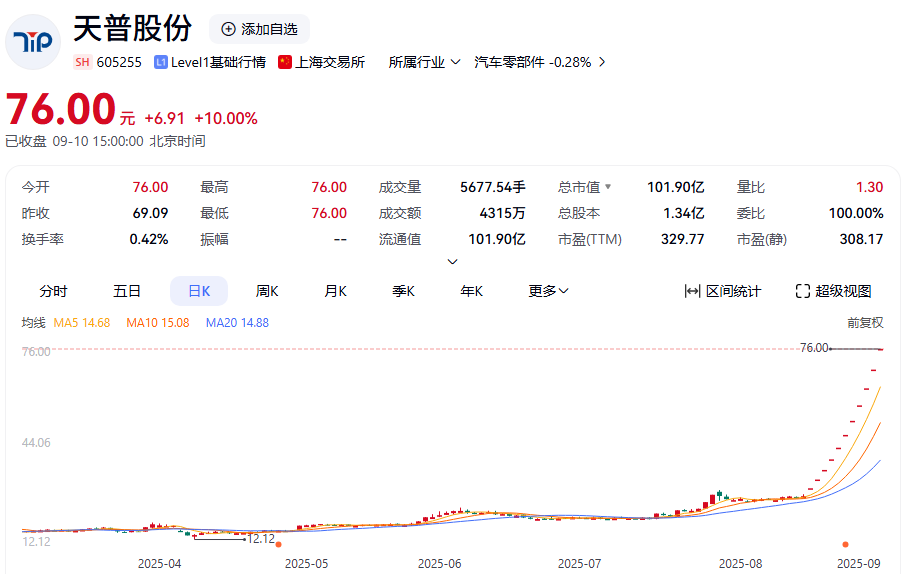Click the 超级视图 fullscreen frame icon

point(803,291)
